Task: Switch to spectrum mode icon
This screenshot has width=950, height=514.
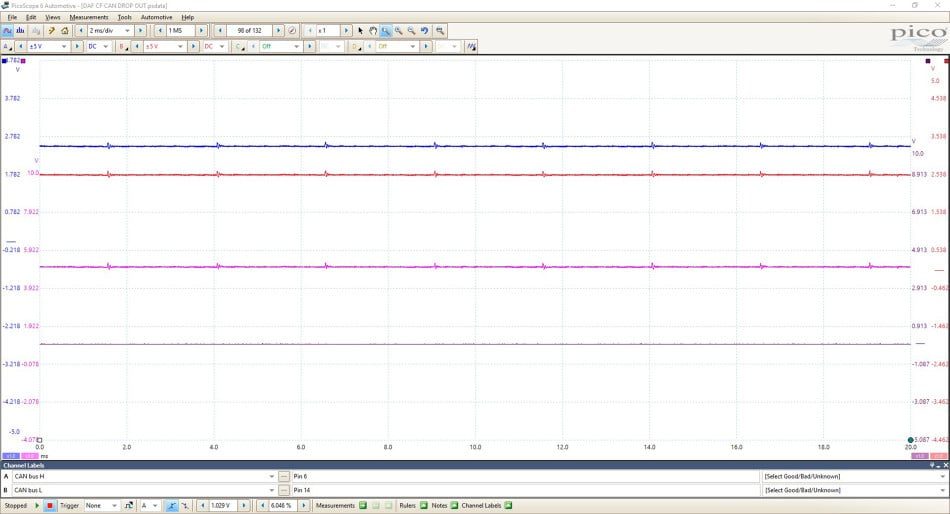Action: 21,30
